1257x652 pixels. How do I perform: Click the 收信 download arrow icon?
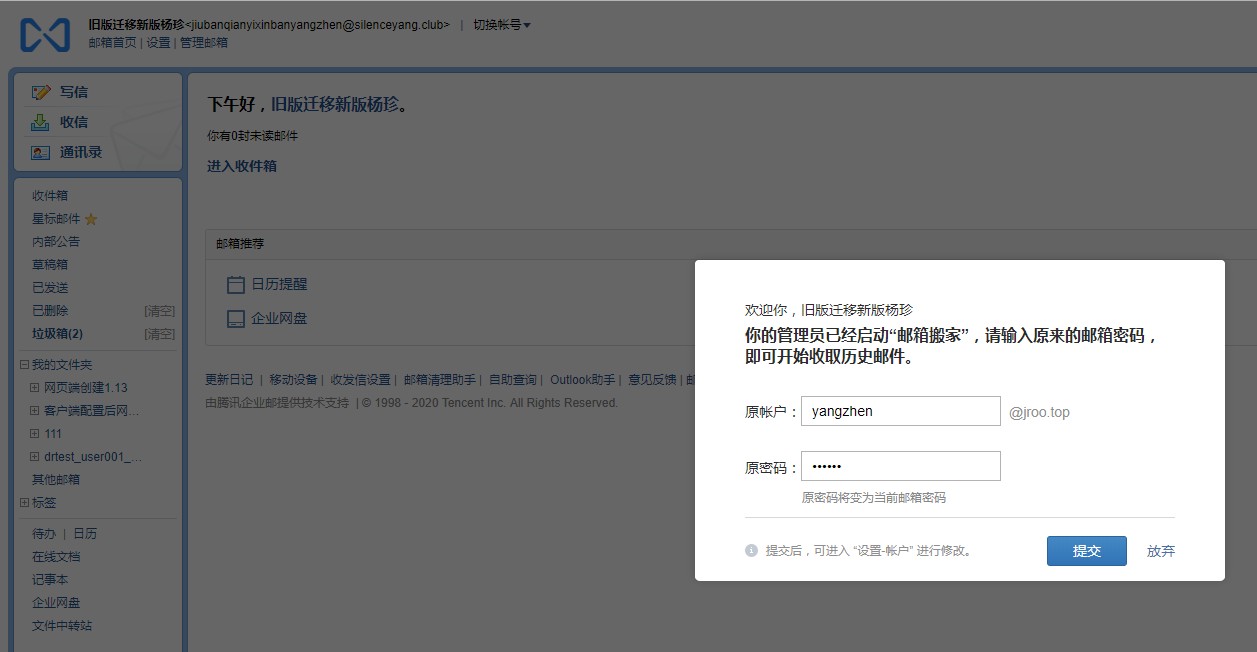[40, 122]
